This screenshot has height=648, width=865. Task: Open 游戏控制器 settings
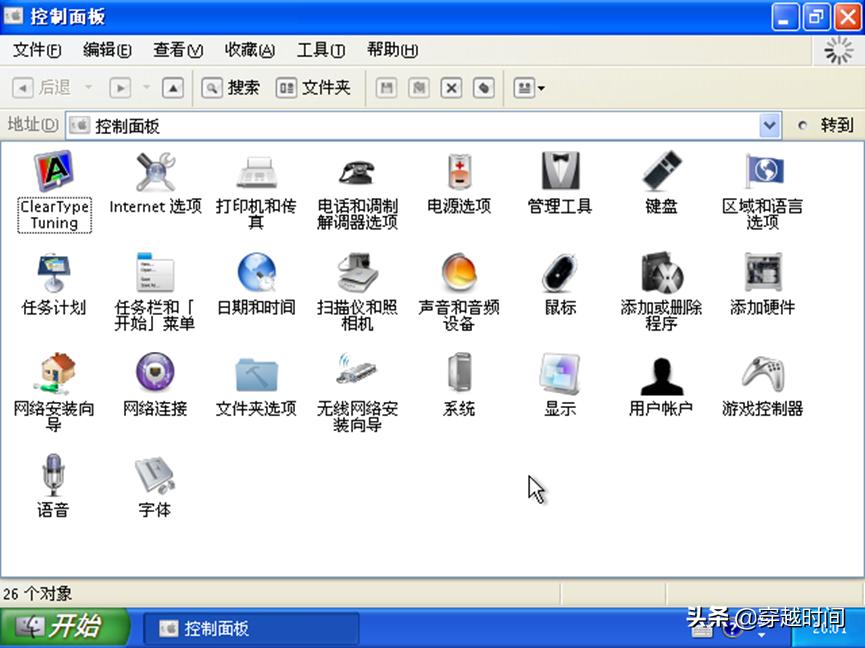pyautogui.click(x=761, y=380)
